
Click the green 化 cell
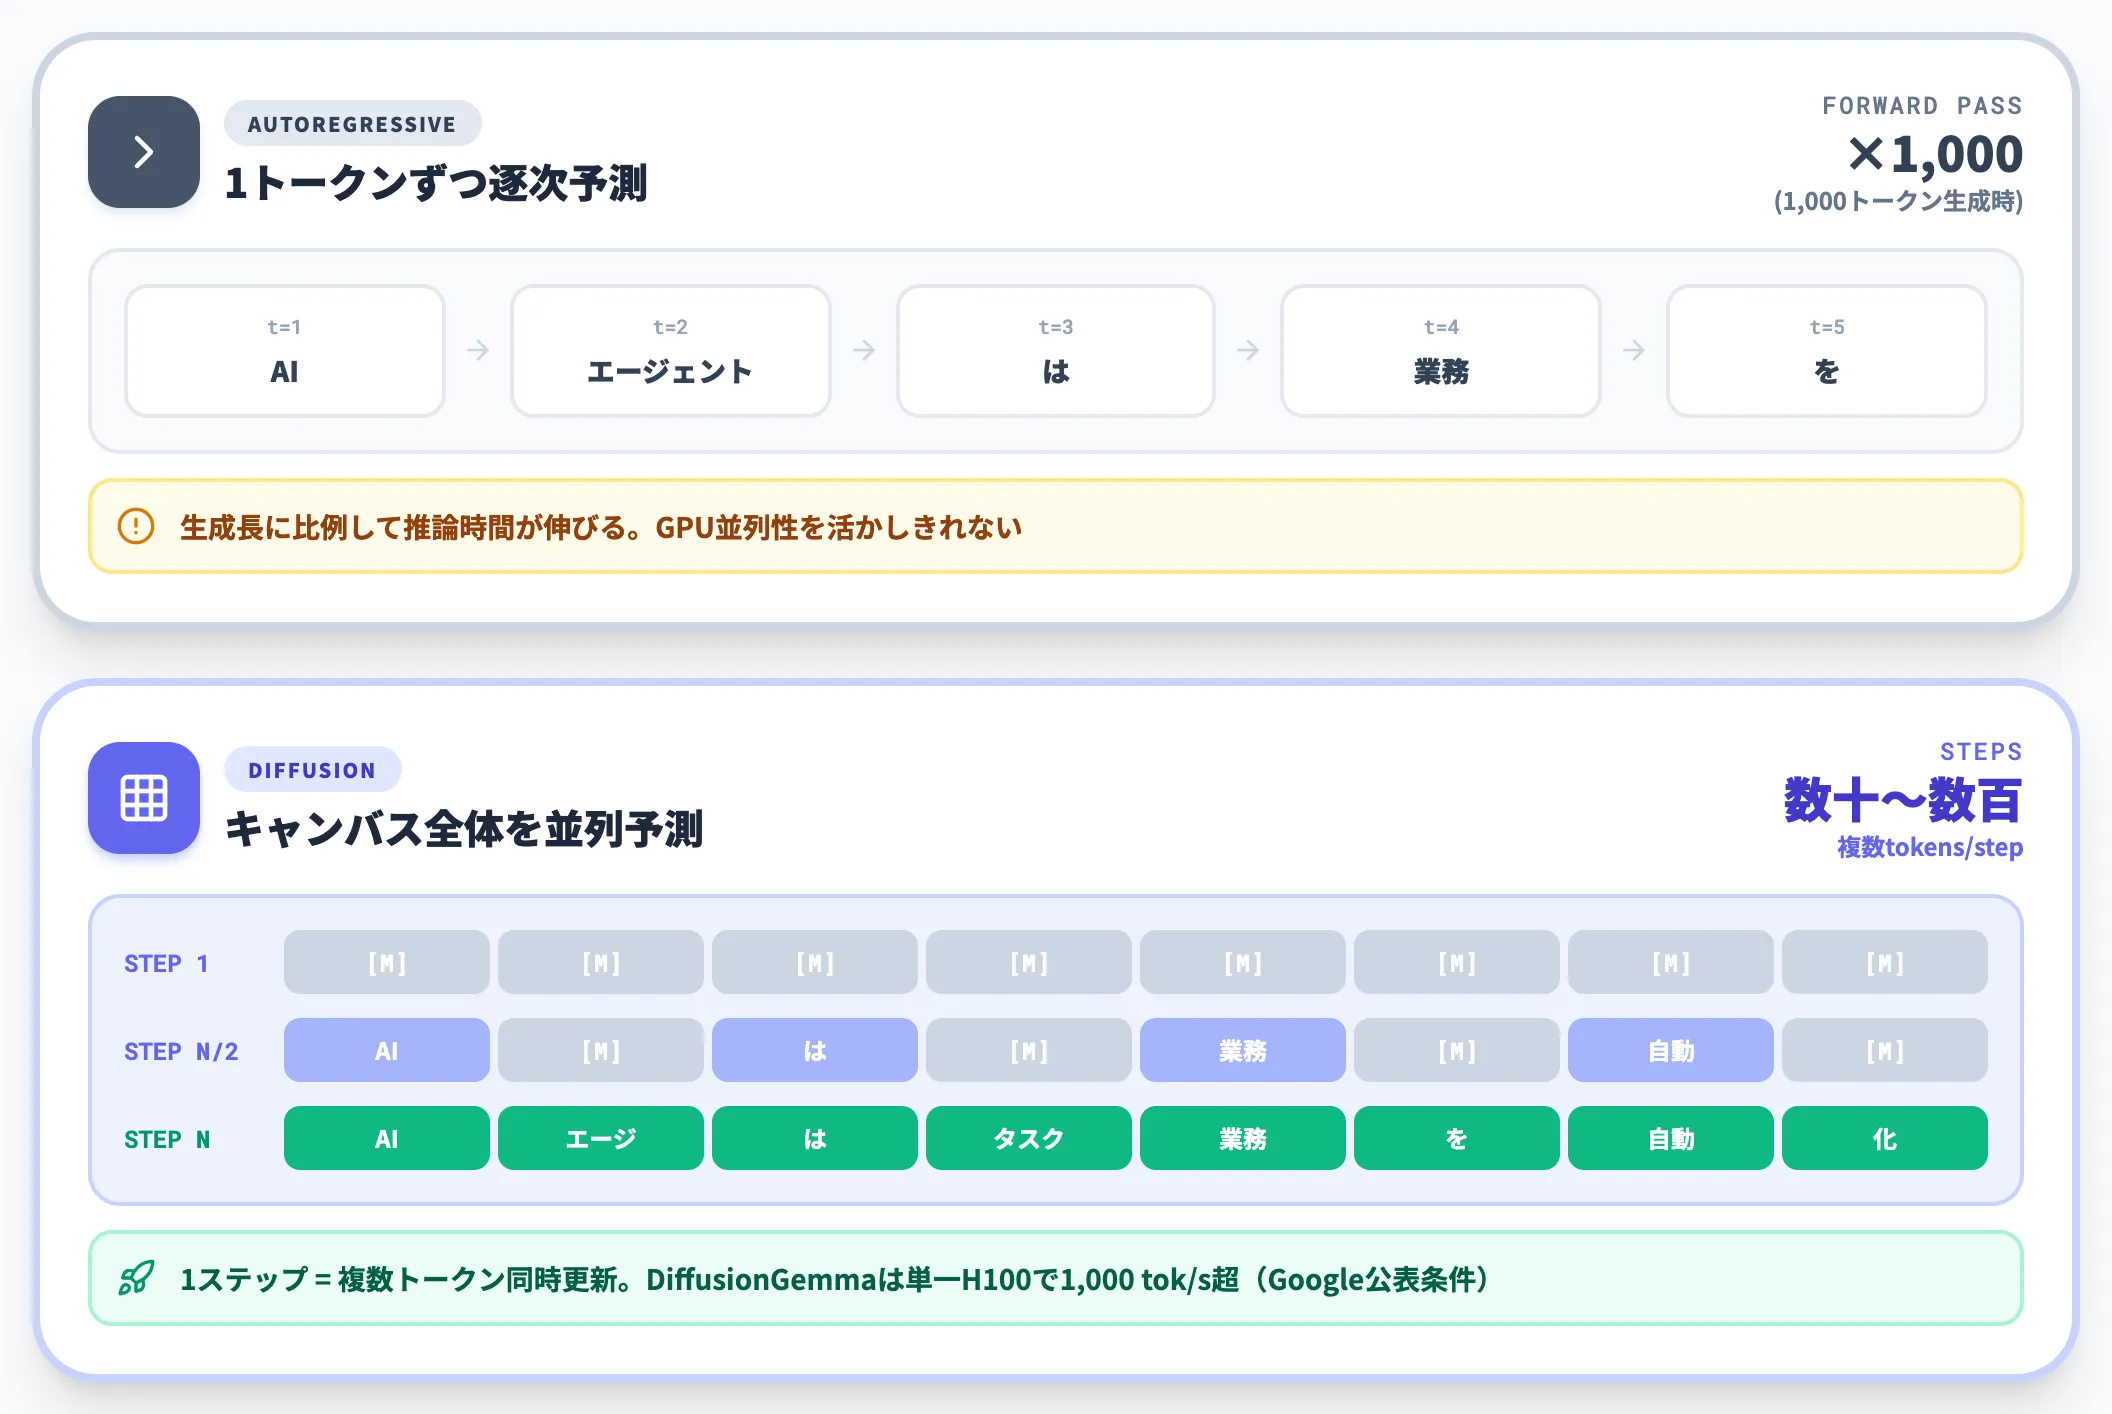click(x=1885, y=1138)
